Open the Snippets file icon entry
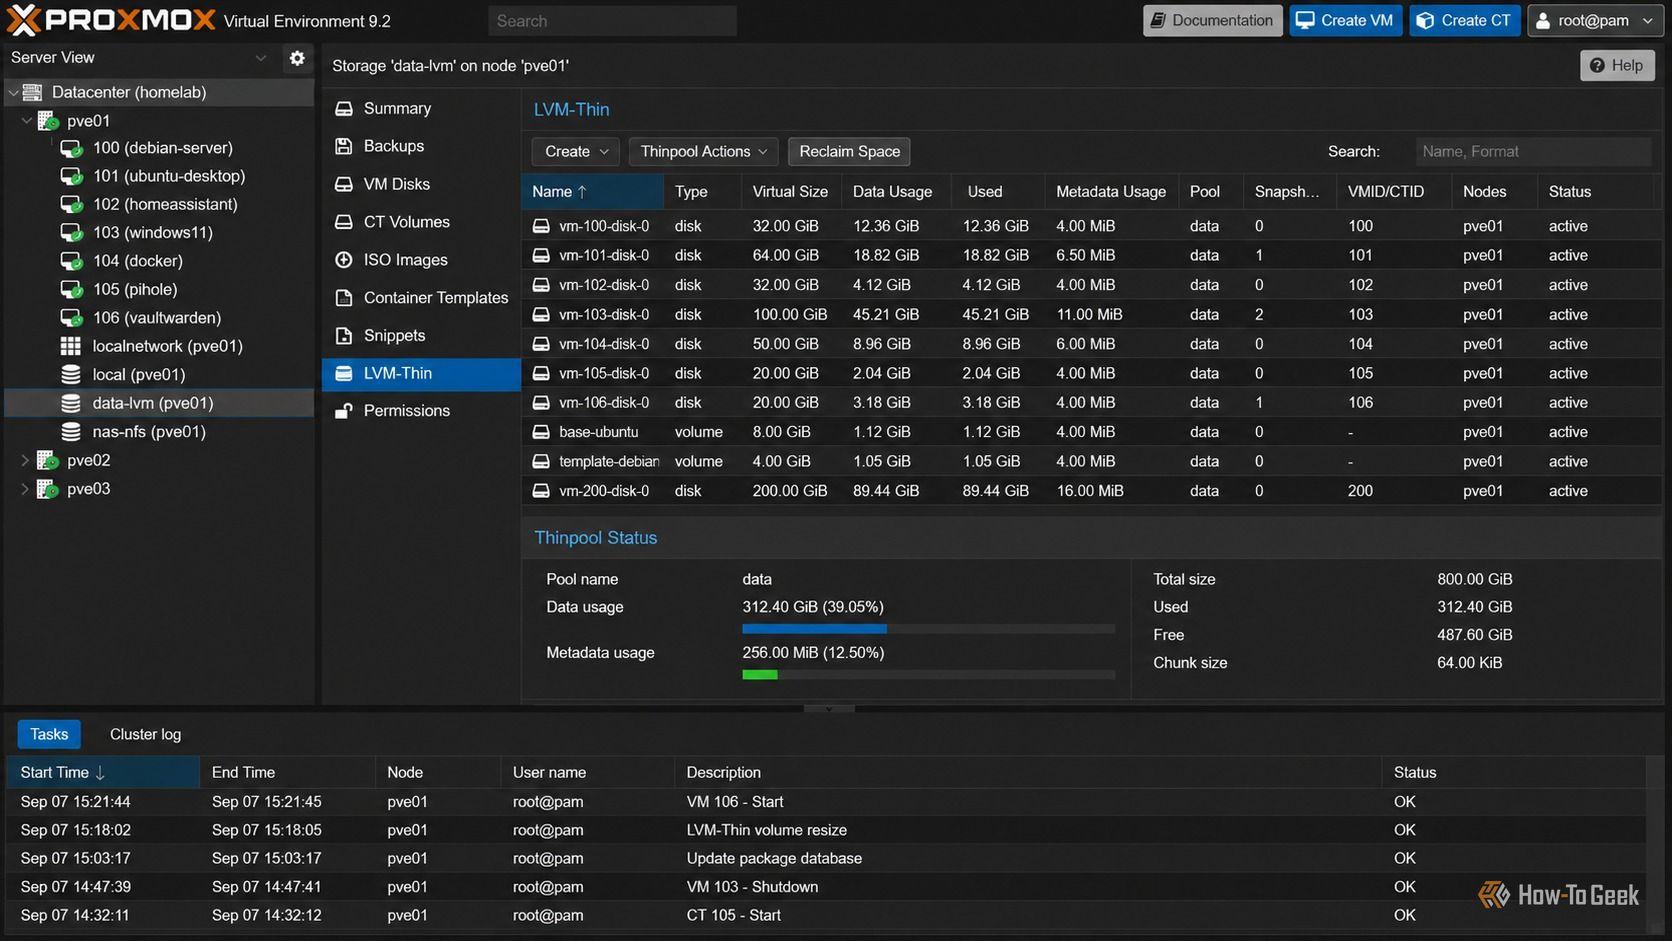The width and height of the screenshot is (1672, 941). click(344, 336)
